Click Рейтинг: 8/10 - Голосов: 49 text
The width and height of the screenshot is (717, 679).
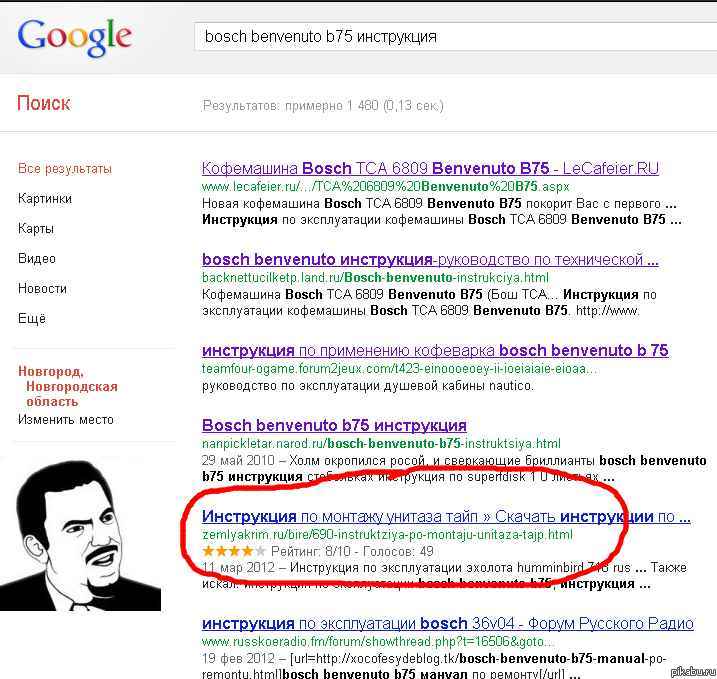click(x=352, y=551)
